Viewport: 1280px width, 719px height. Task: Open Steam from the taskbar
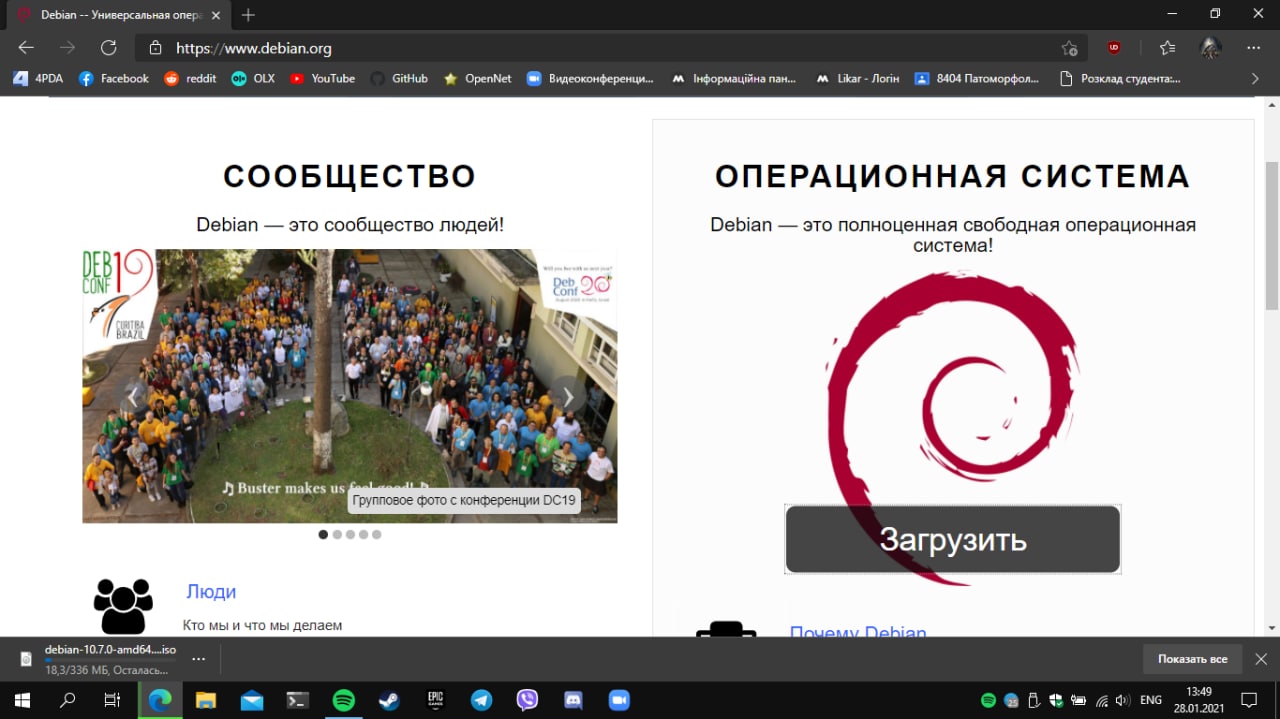389,700
